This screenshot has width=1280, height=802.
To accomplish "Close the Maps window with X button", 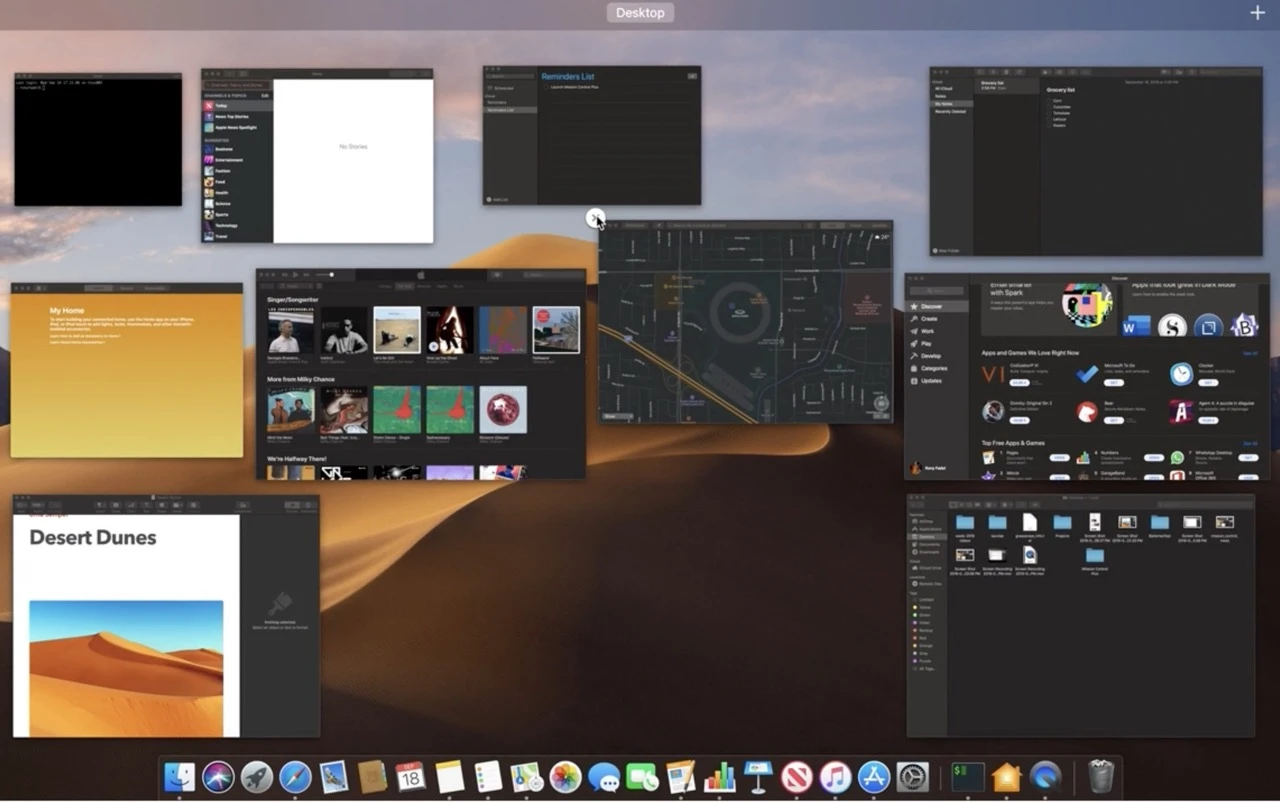I will 595,217.
